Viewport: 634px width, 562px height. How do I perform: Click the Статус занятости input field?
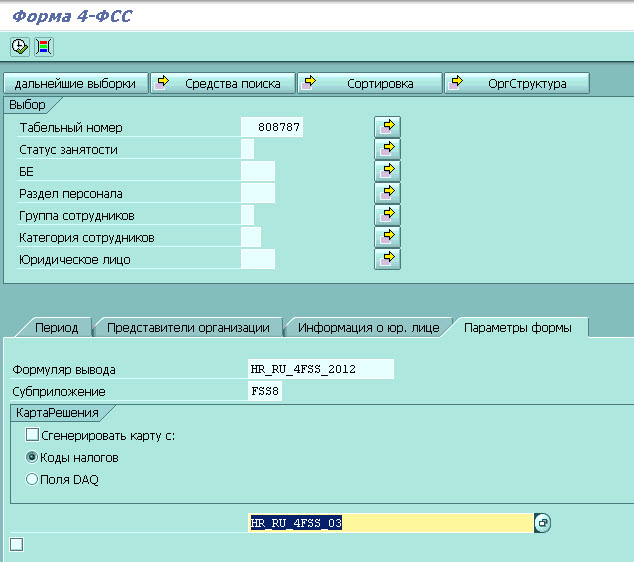pos(247,149)
